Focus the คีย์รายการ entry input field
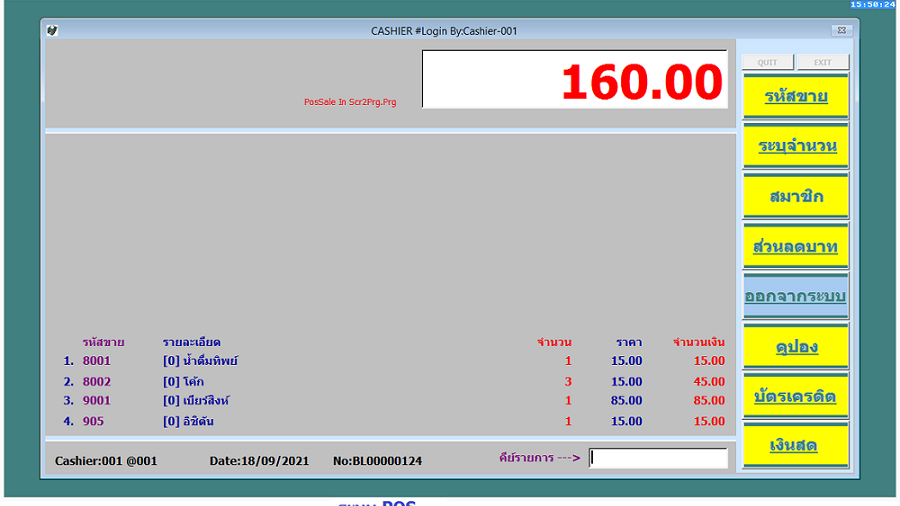Screen dimensions: 900x506 click(x=658, y=458)
